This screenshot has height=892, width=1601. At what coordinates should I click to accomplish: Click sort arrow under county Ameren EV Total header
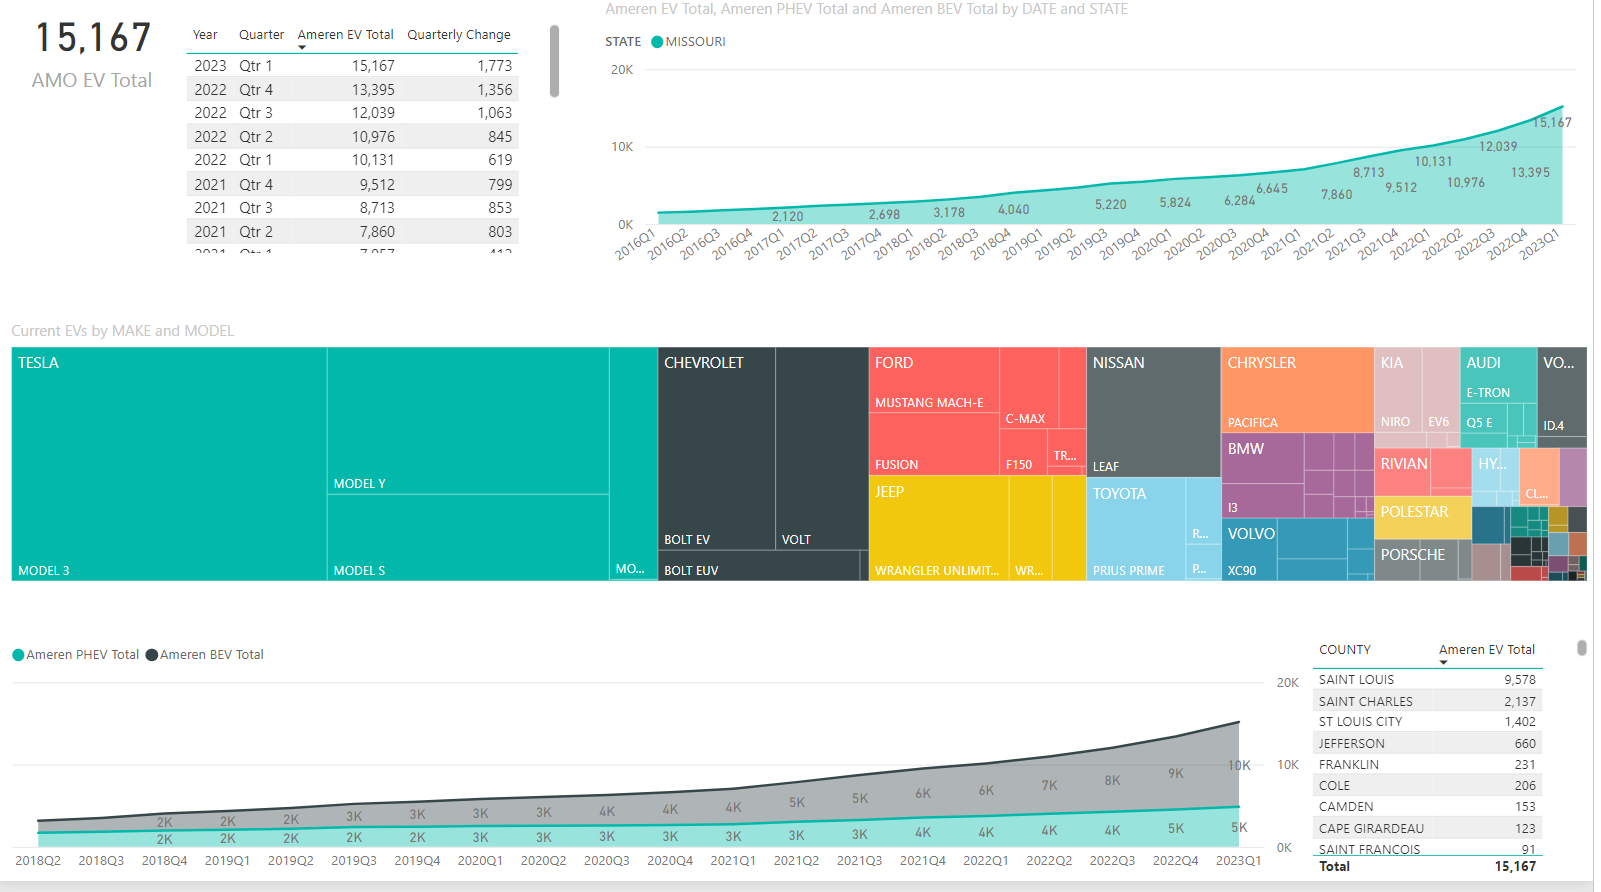click(1443, 663)
